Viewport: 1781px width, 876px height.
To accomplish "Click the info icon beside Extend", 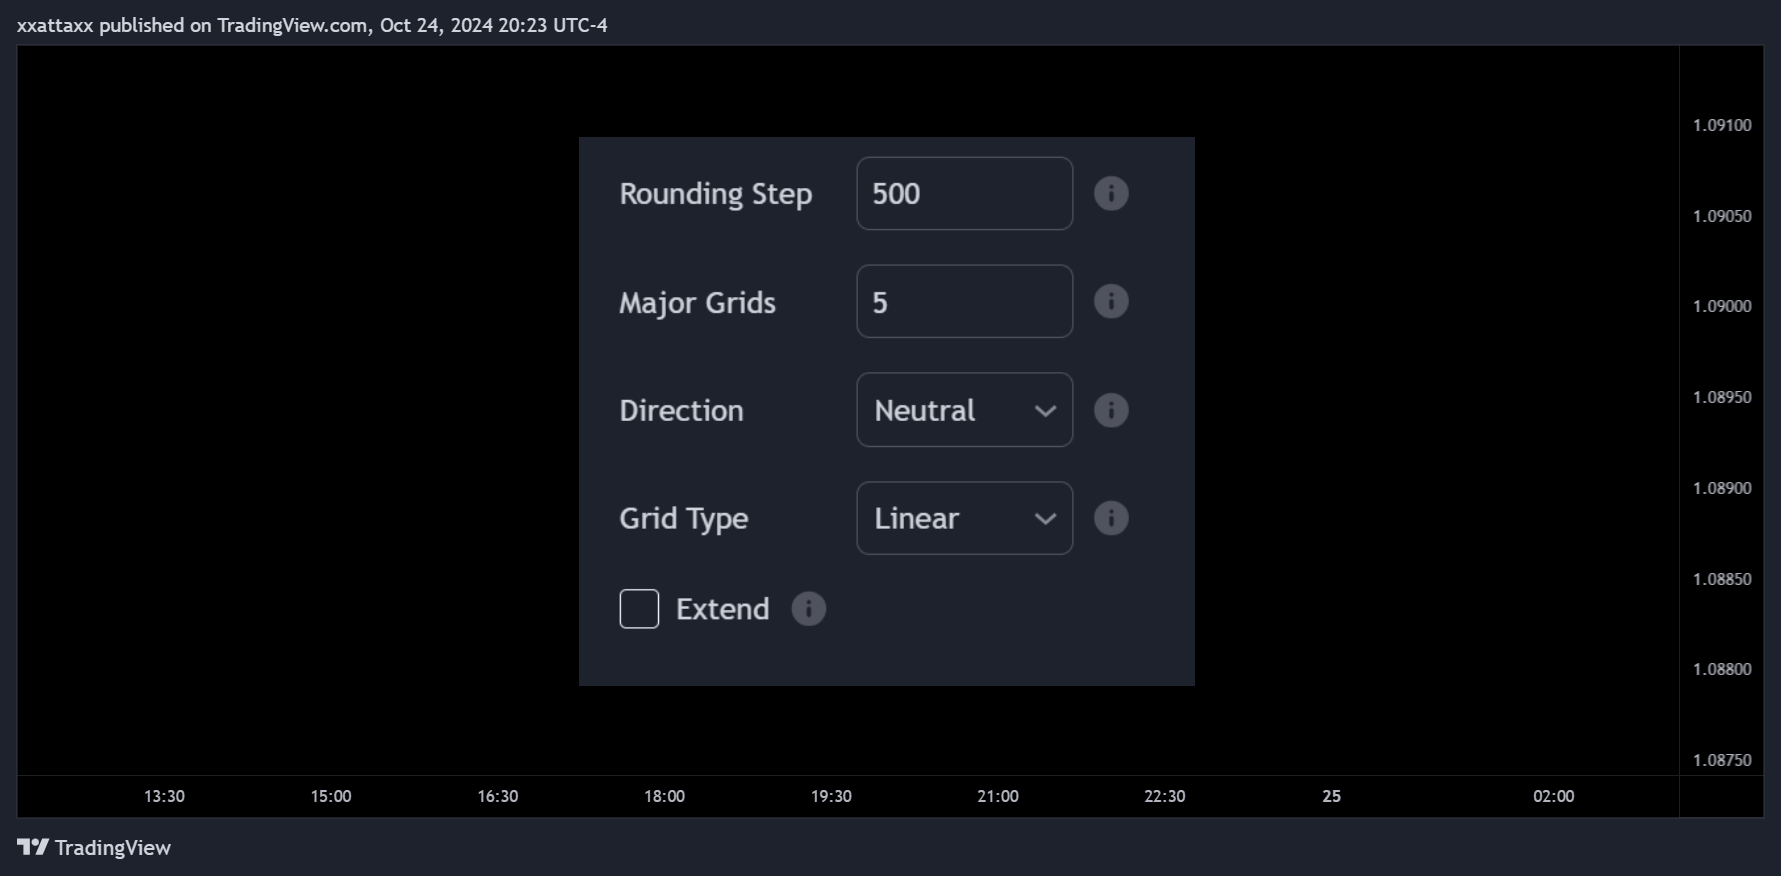I will [809, 609].
